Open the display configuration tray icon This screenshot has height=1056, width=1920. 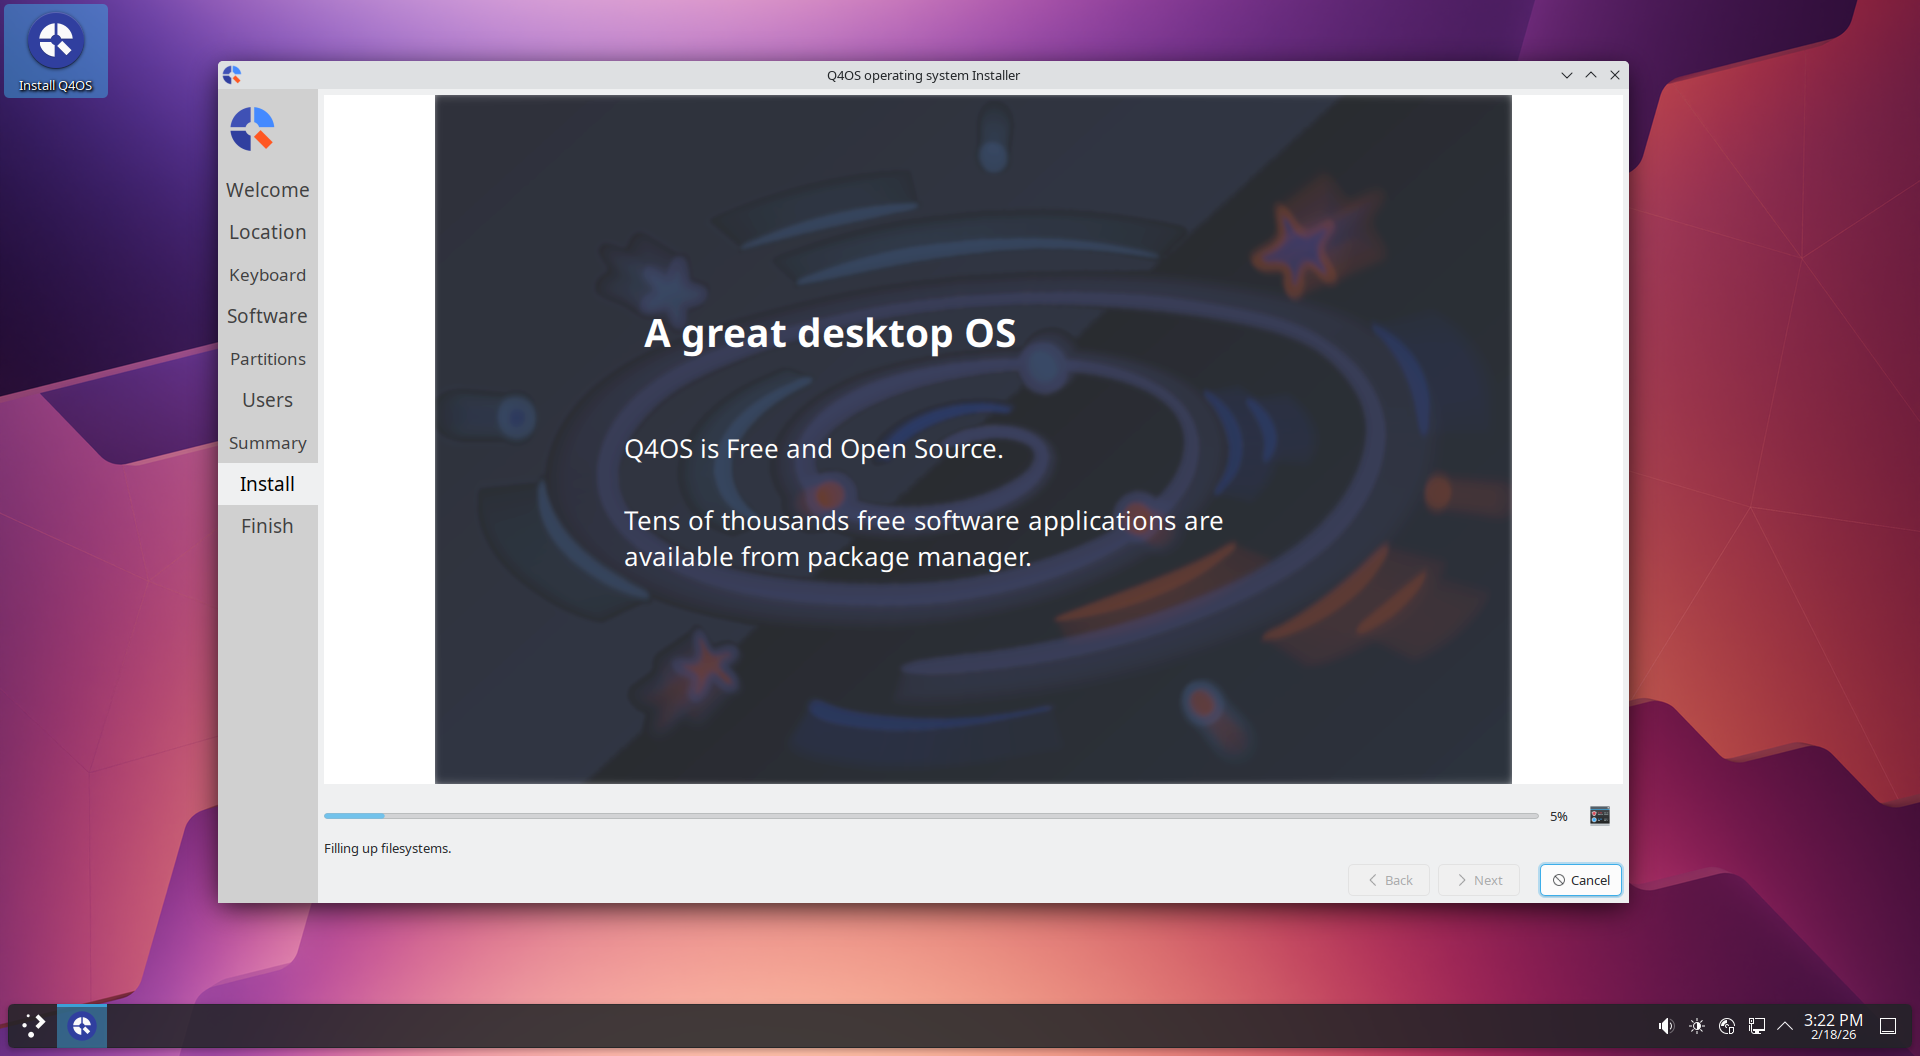tap(1757, 1026)
